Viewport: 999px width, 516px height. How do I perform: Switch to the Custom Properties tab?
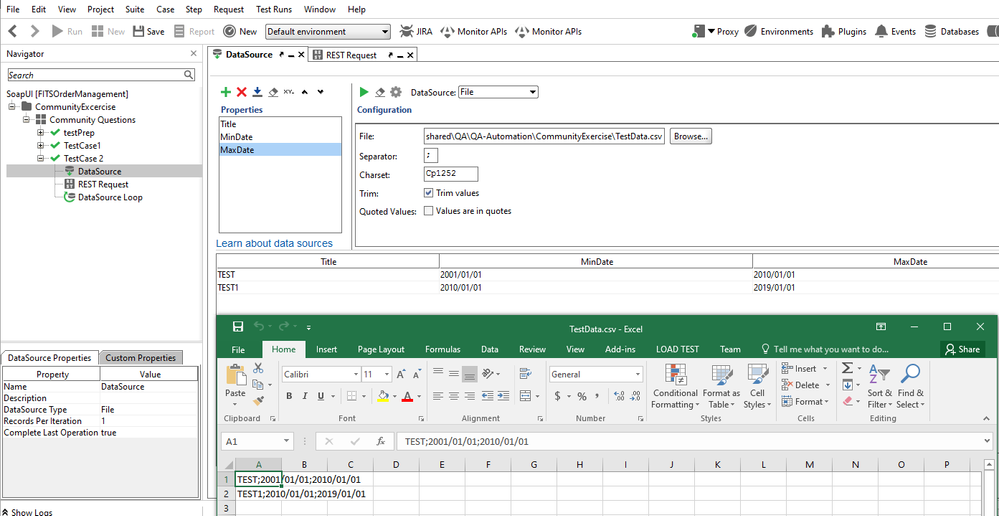[x=141, y=358]
